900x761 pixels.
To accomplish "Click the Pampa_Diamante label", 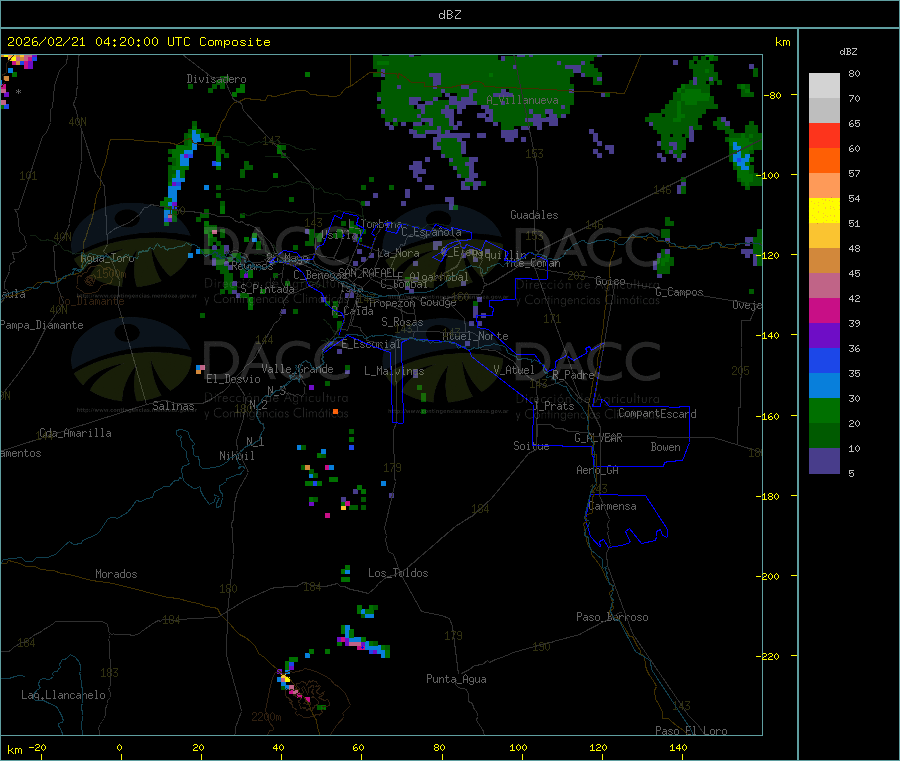I will pyautogui.click(x=41, y=325).
